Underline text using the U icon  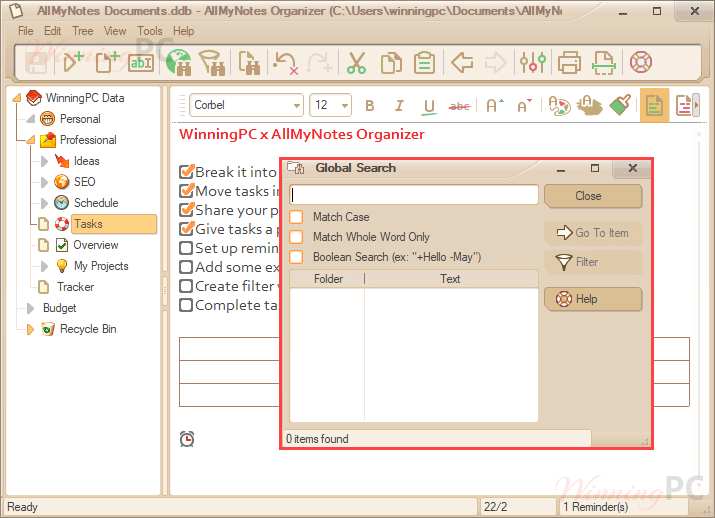point(429,107)
